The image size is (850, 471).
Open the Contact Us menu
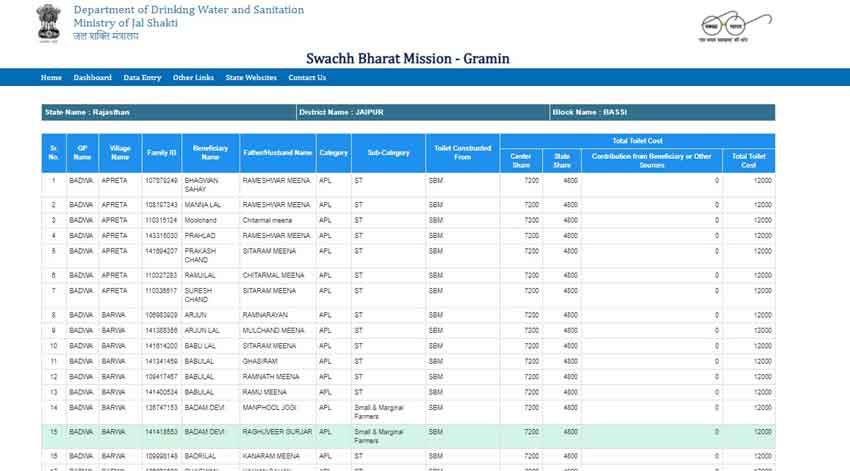tap(307, 78)
